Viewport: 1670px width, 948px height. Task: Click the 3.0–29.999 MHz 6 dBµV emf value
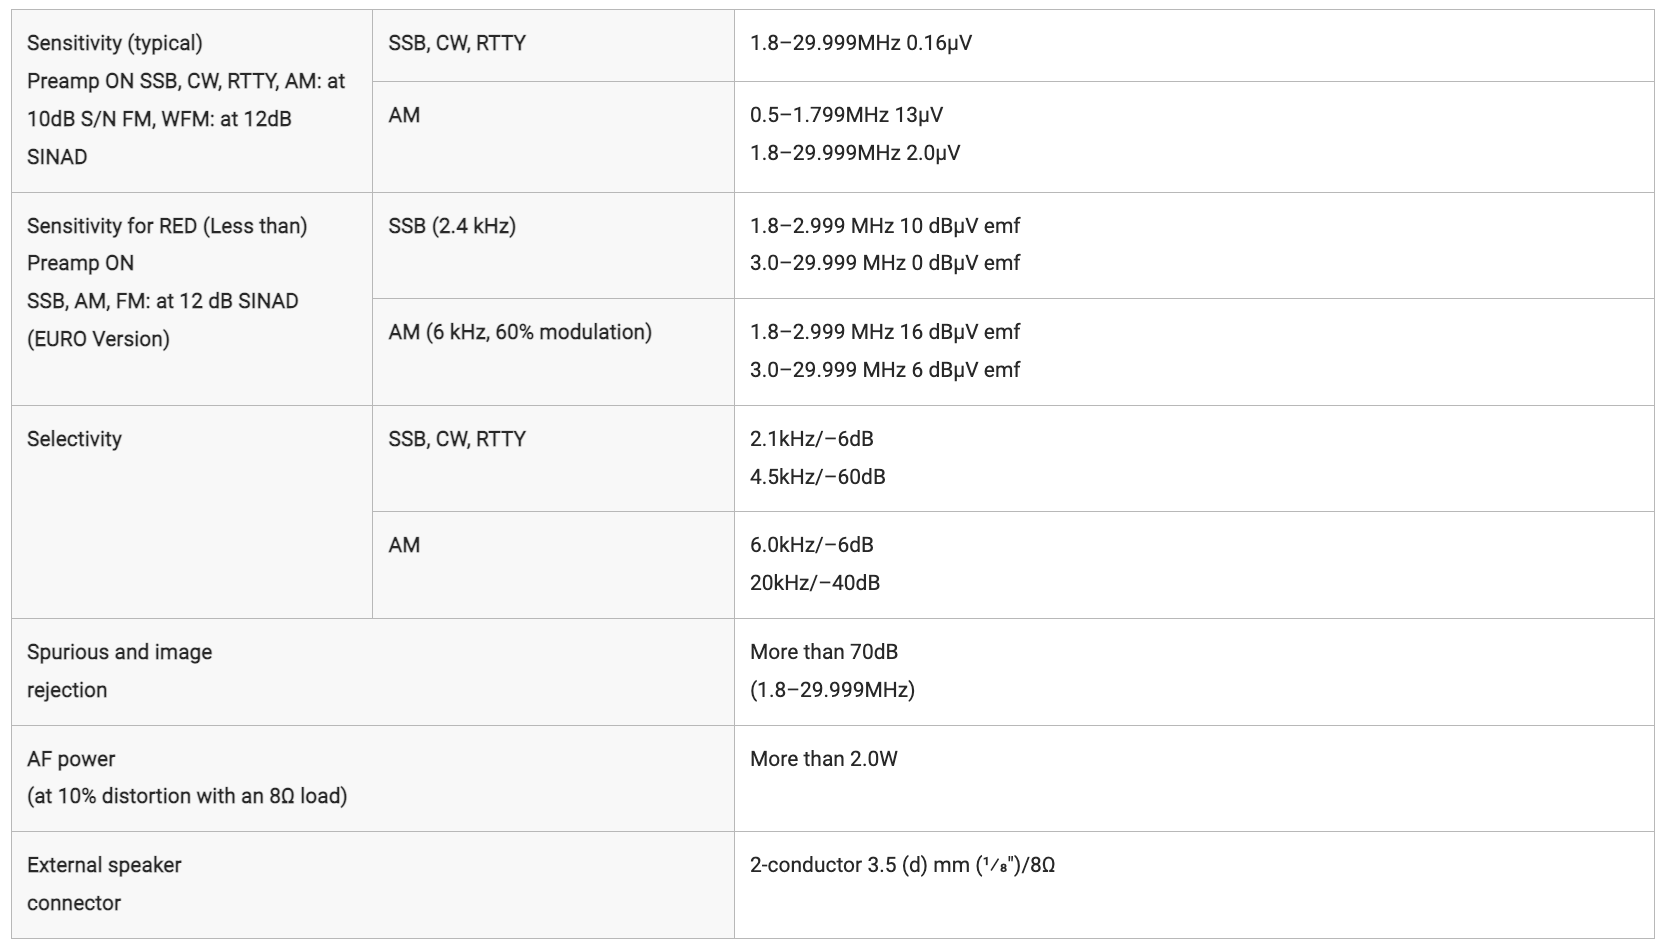click(885, 370)
